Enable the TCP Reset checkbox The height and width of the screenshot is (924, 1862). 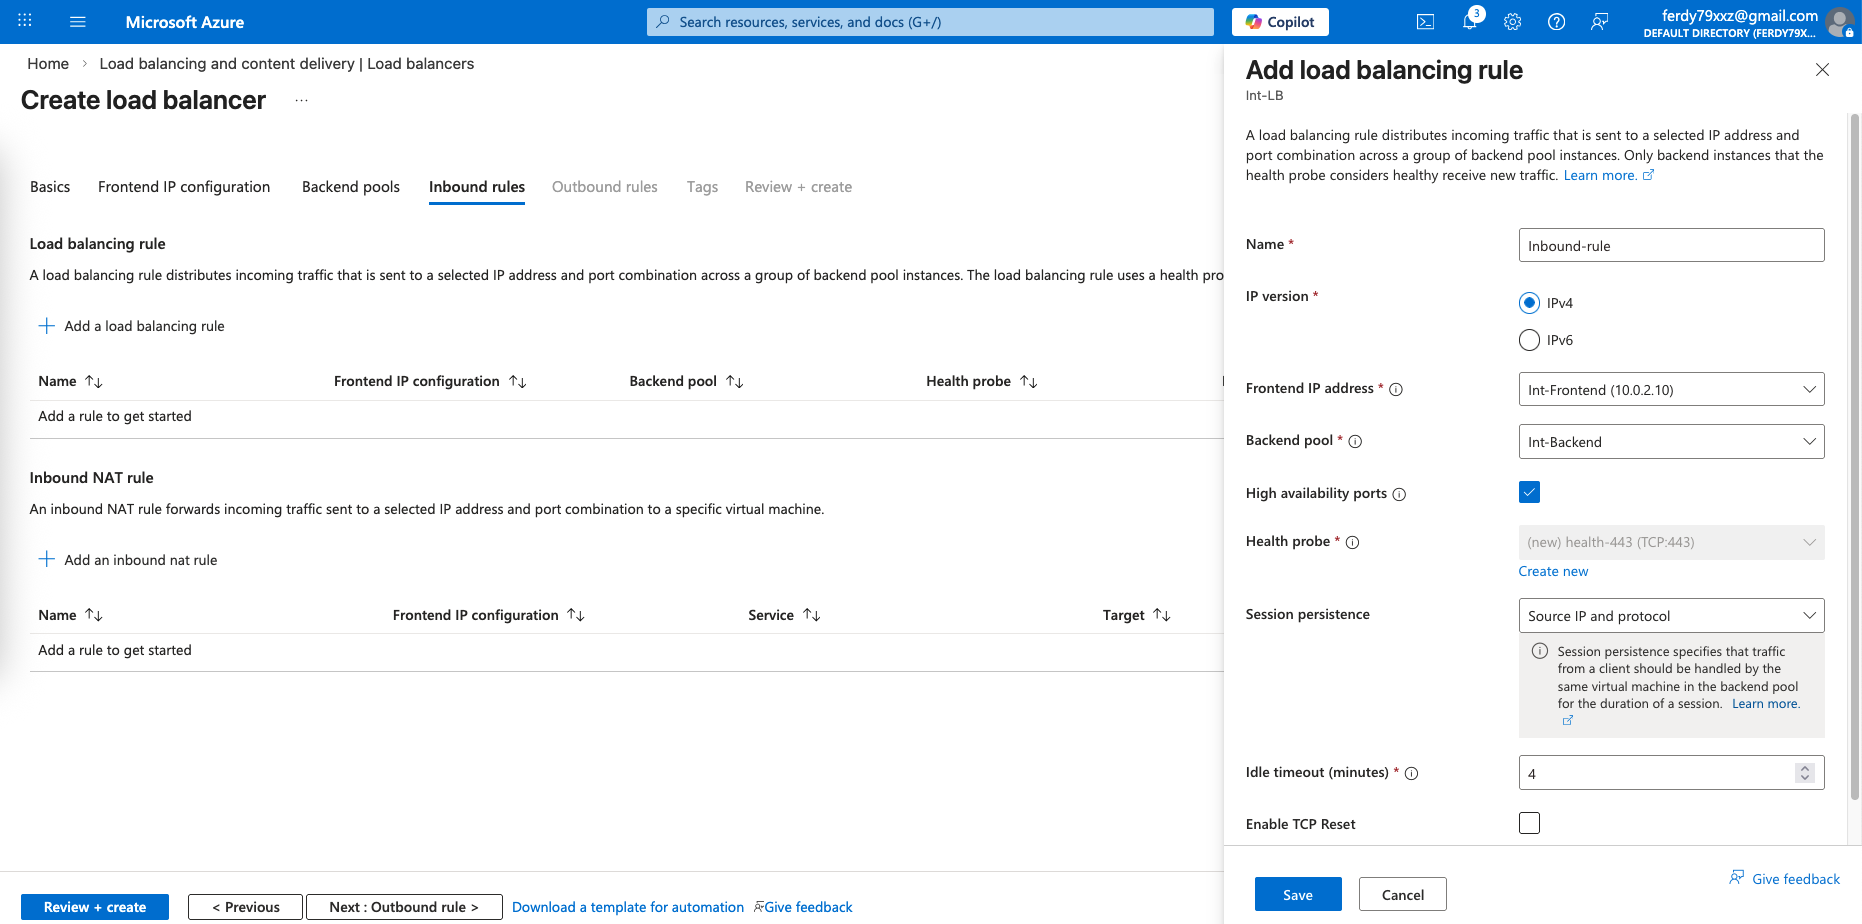coord(1529,823)
